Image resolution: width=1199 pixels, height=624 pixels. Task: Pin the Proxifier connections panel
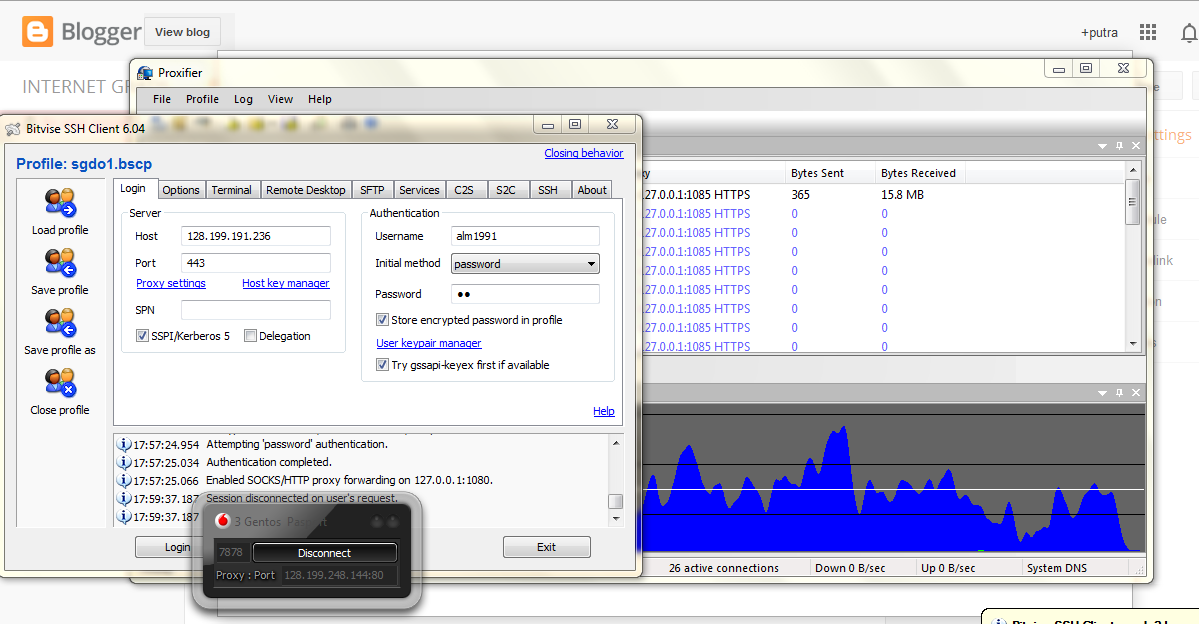point(1119,145)
